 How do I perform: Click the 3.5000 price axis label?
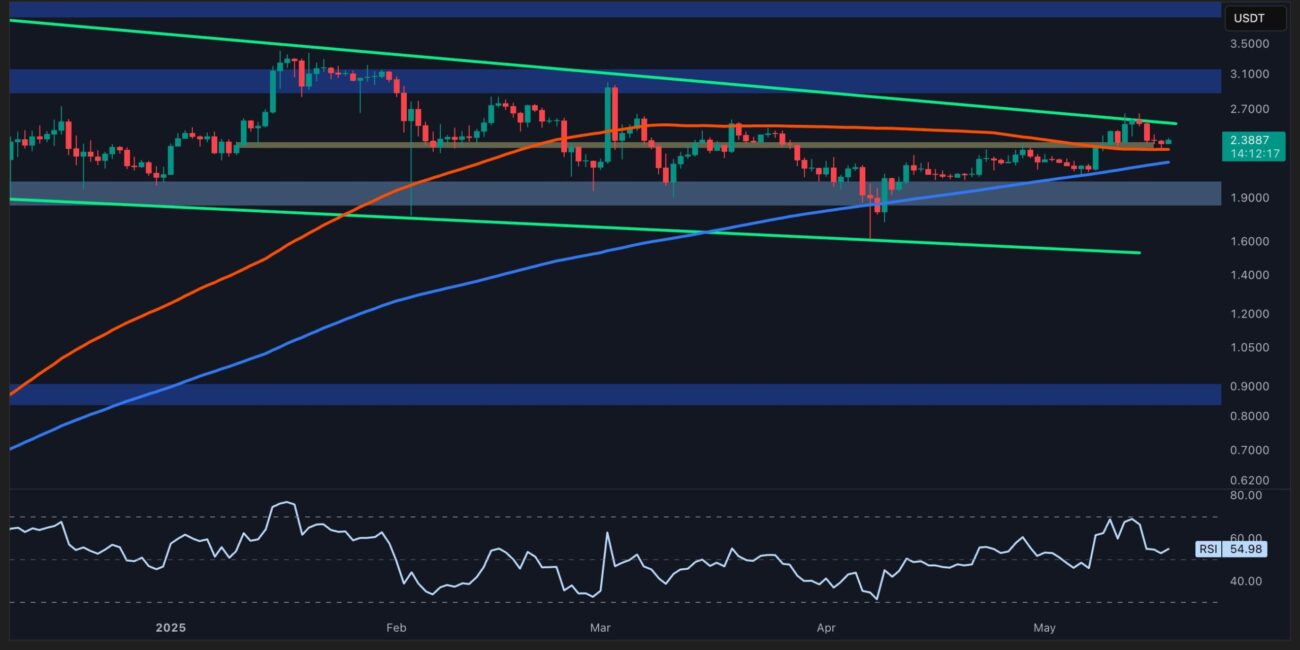tap(1251, 44)
